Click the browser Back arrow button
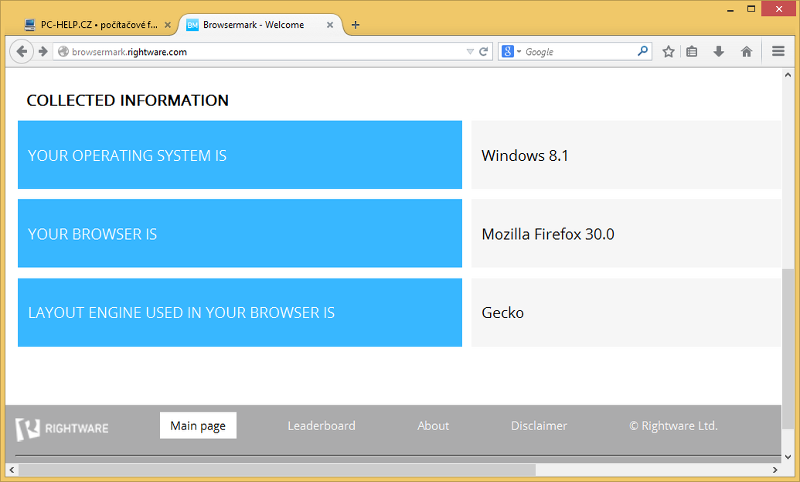The image size is (800, 482). [23, 51]
